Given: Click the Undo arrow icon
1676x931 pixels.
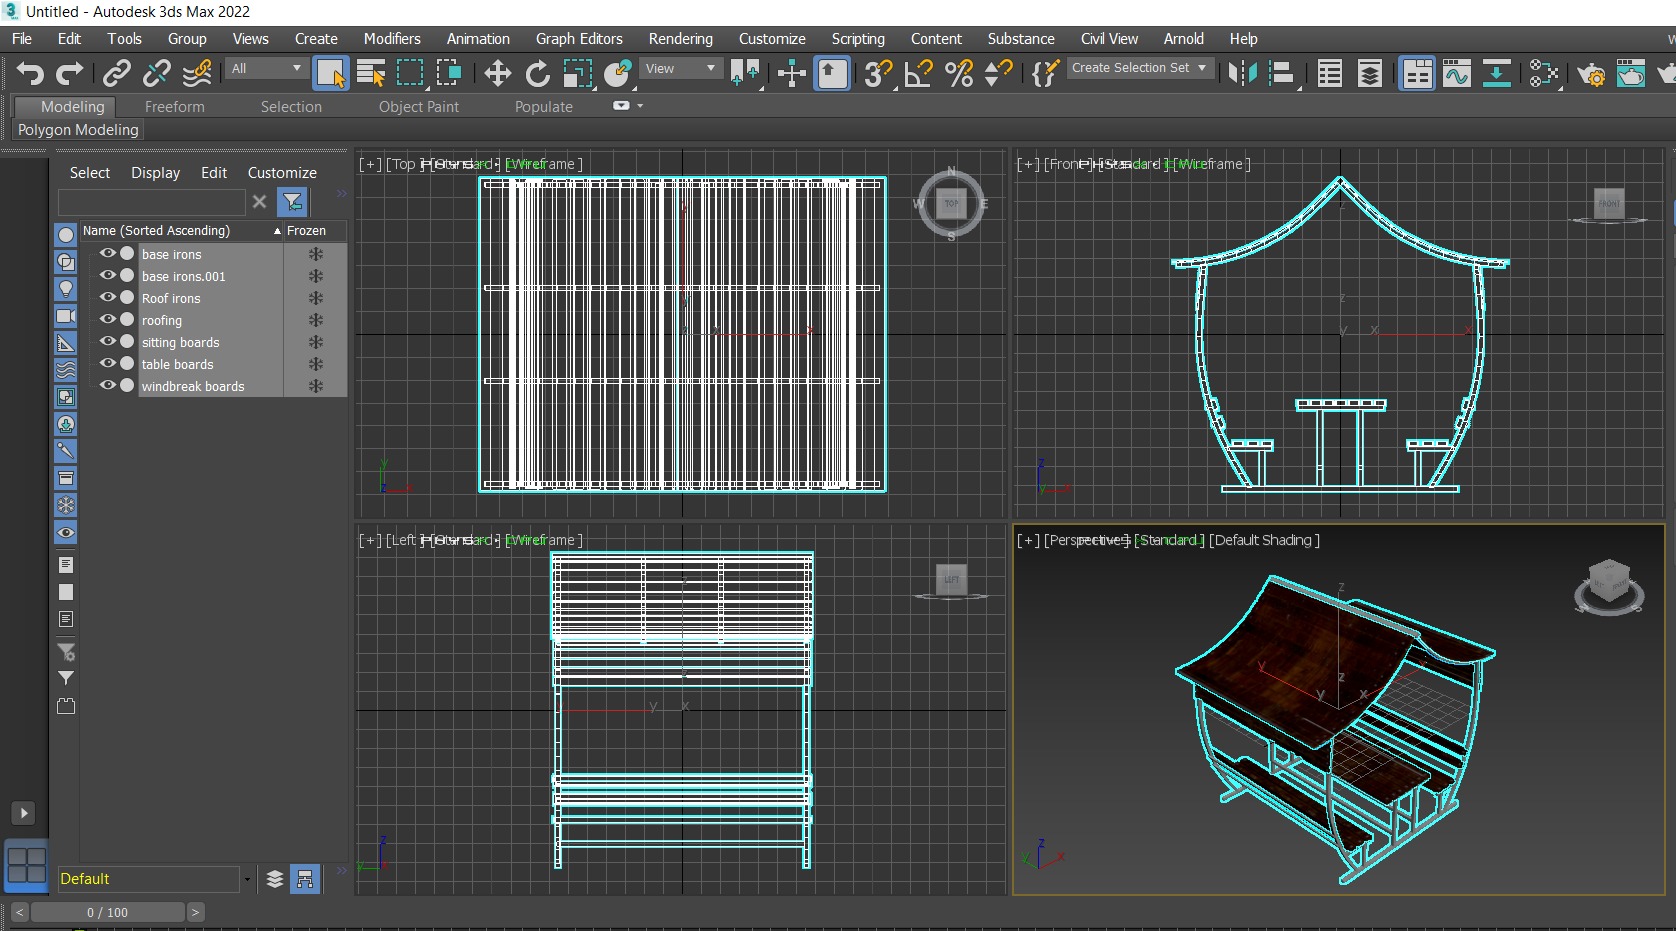Looking at the screenshot, I should [30, 73].
